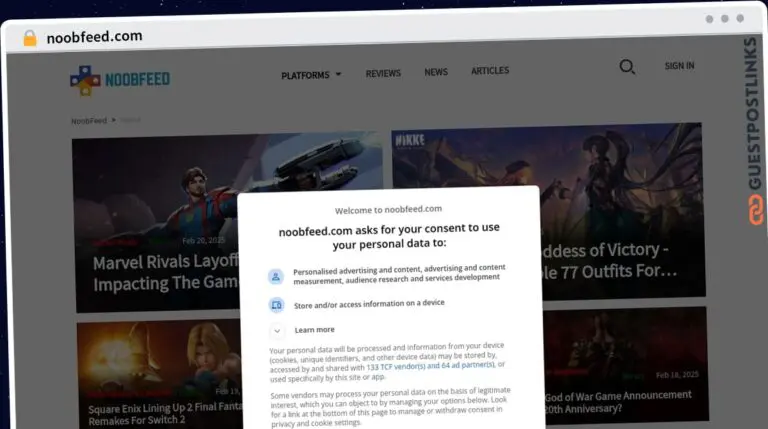Click the Feb 20, 2025 date on Marvel Rivals
The image size is (768, 429).
coord(203,240)
